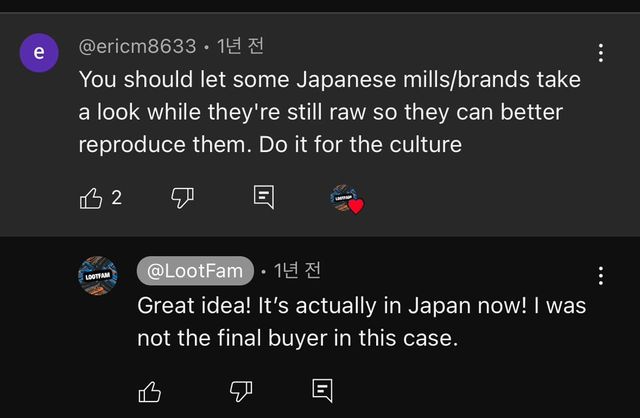Screen dimensions: 640x418
Task: Open more options for @ericm8633's comment
Action: [600, 53]
